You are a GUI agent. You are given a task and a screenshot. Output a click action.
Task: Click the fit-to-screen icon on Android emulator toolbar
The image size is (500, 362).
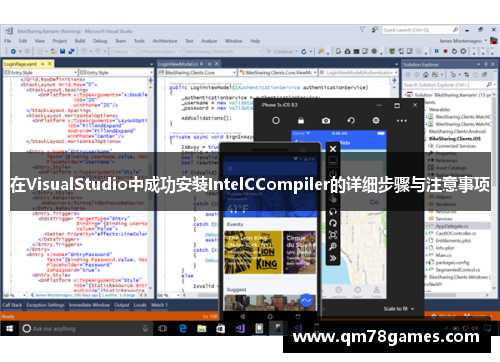pyautogui.click(x=333, y=235)
